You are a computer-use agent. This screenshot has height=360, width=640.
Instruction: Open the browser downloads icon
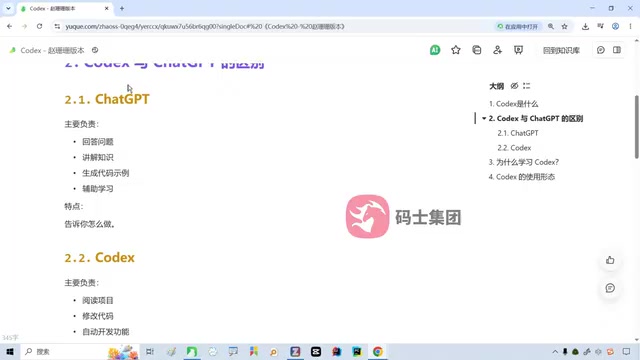click(x=585, y=27)
